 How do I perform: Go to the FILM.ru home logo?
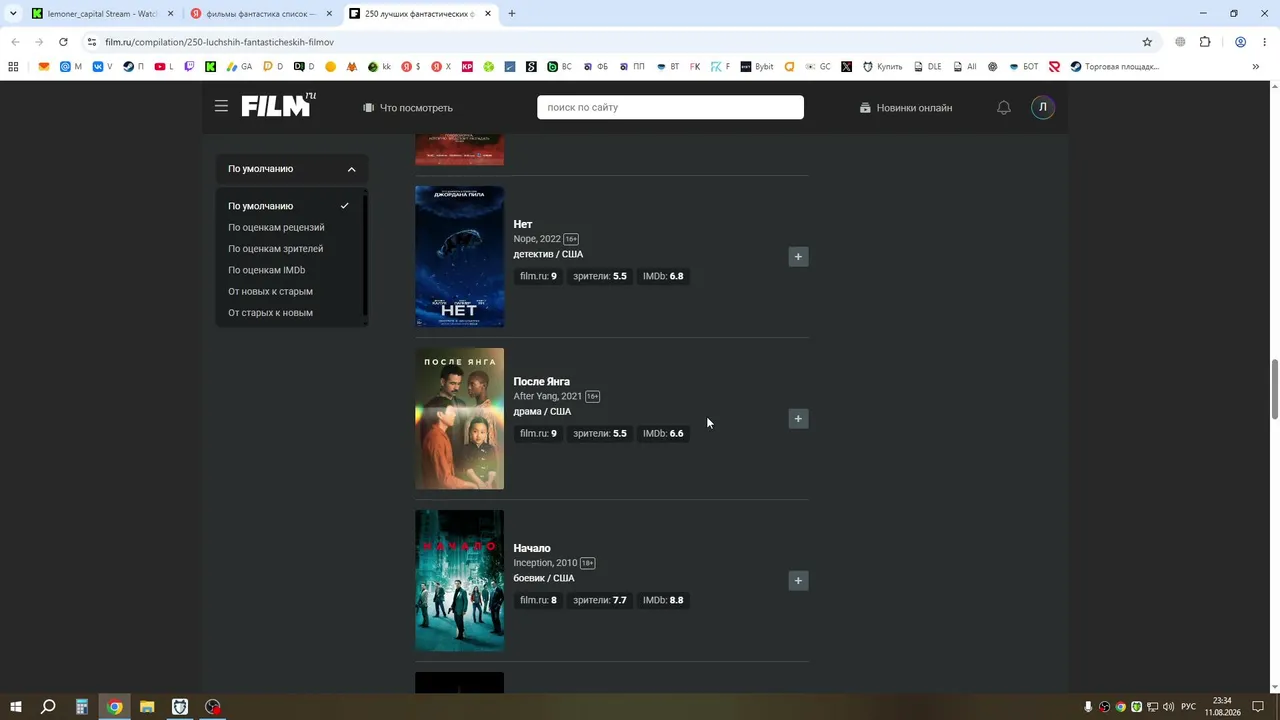tap(278, 105)
